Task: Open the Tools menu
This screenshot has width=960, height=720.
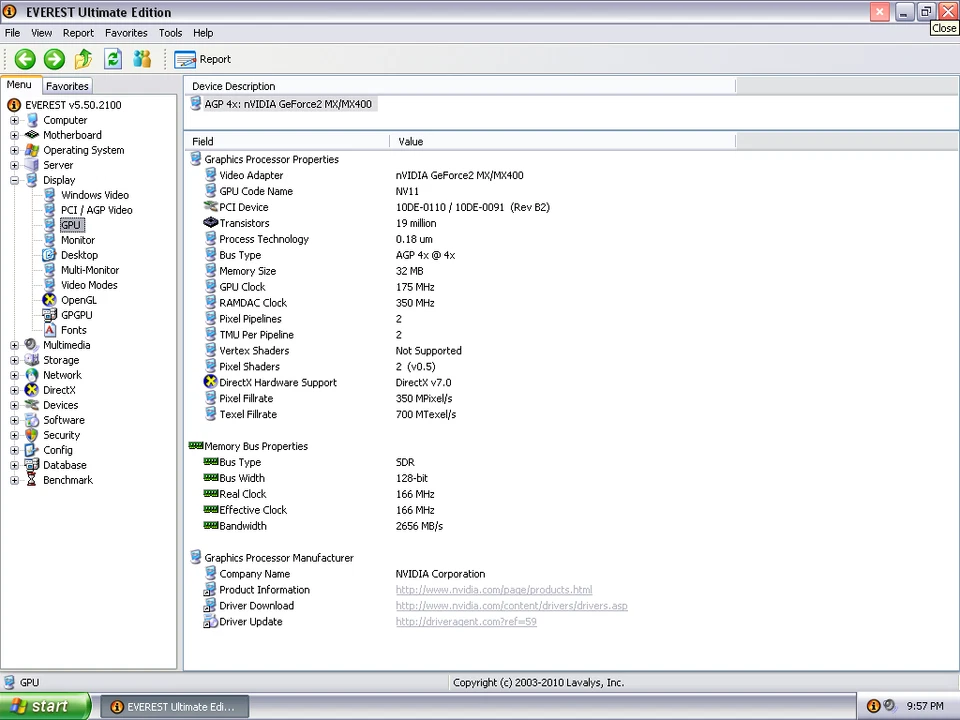Action: point(170,33)
